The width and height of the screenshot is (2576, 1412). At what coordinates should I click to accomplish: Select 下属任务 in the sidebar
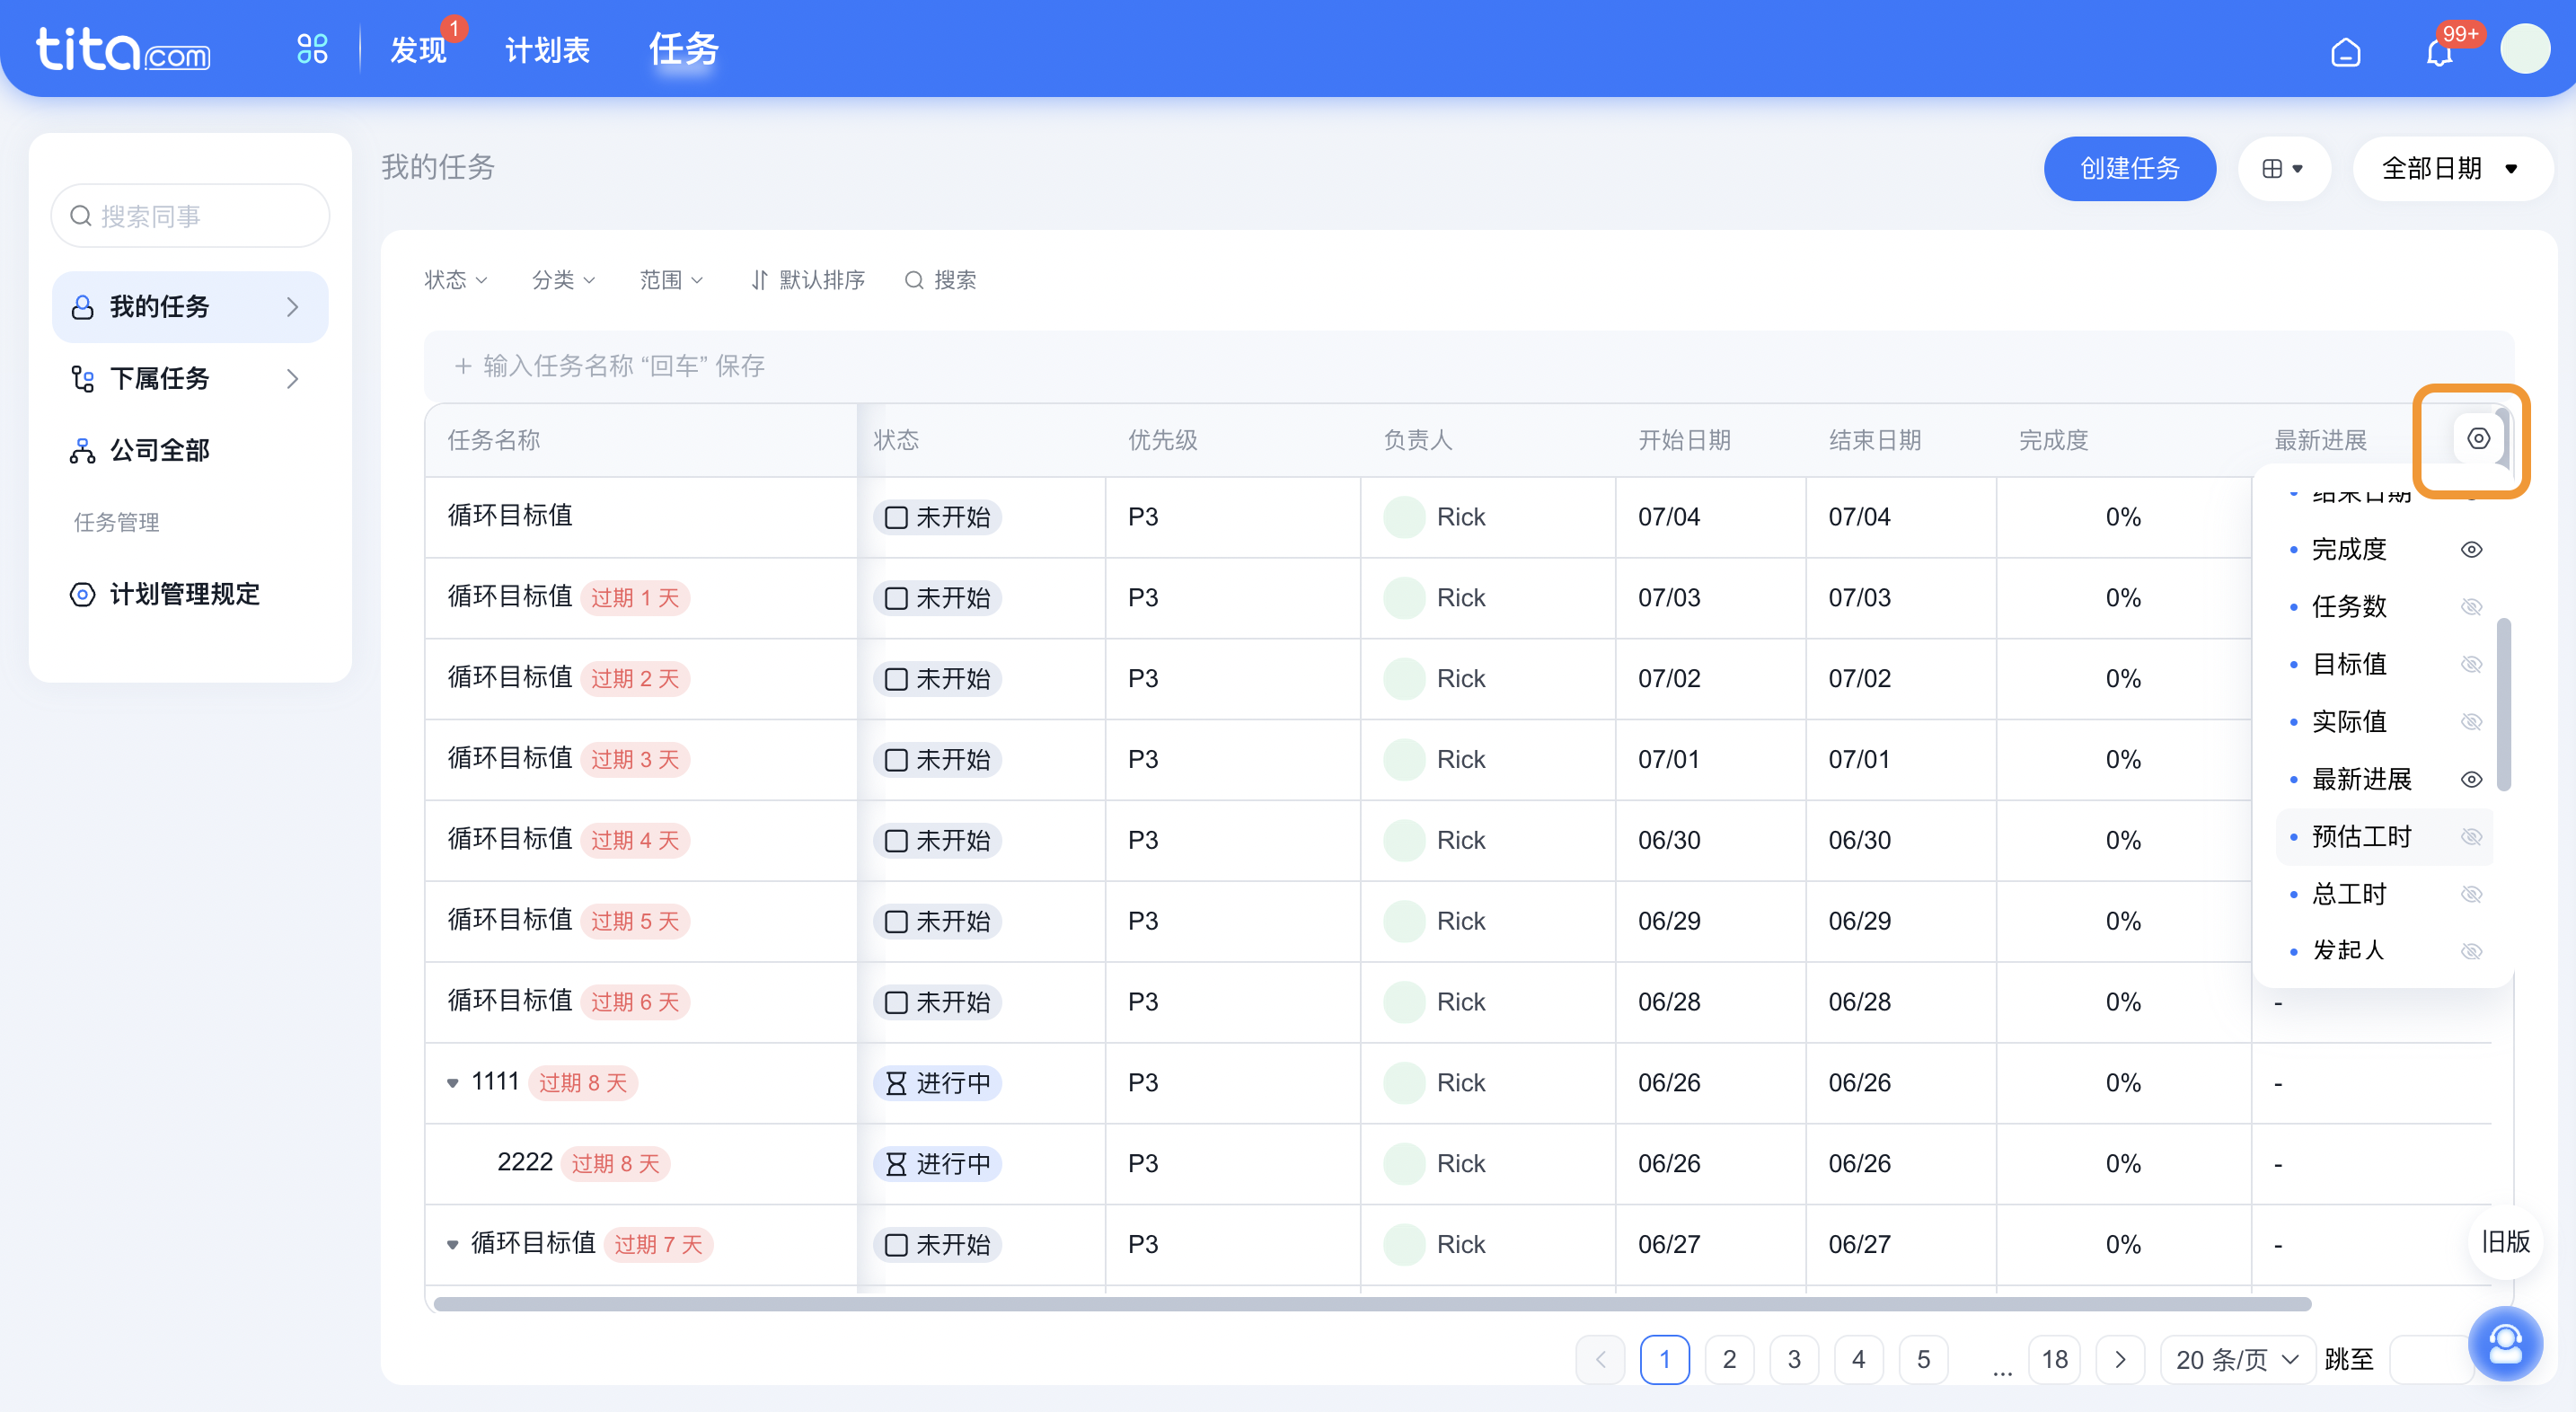[190, 379]
